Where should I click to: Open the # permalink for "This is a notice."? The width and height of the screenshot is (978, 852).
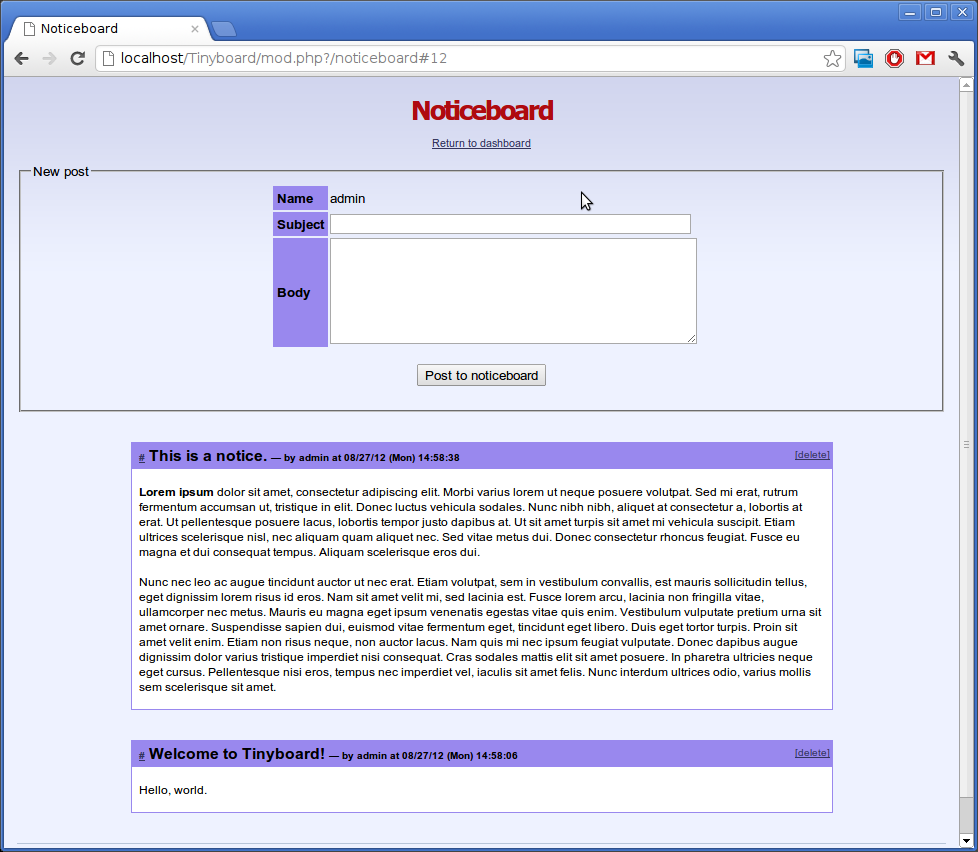tap(142, 458)
